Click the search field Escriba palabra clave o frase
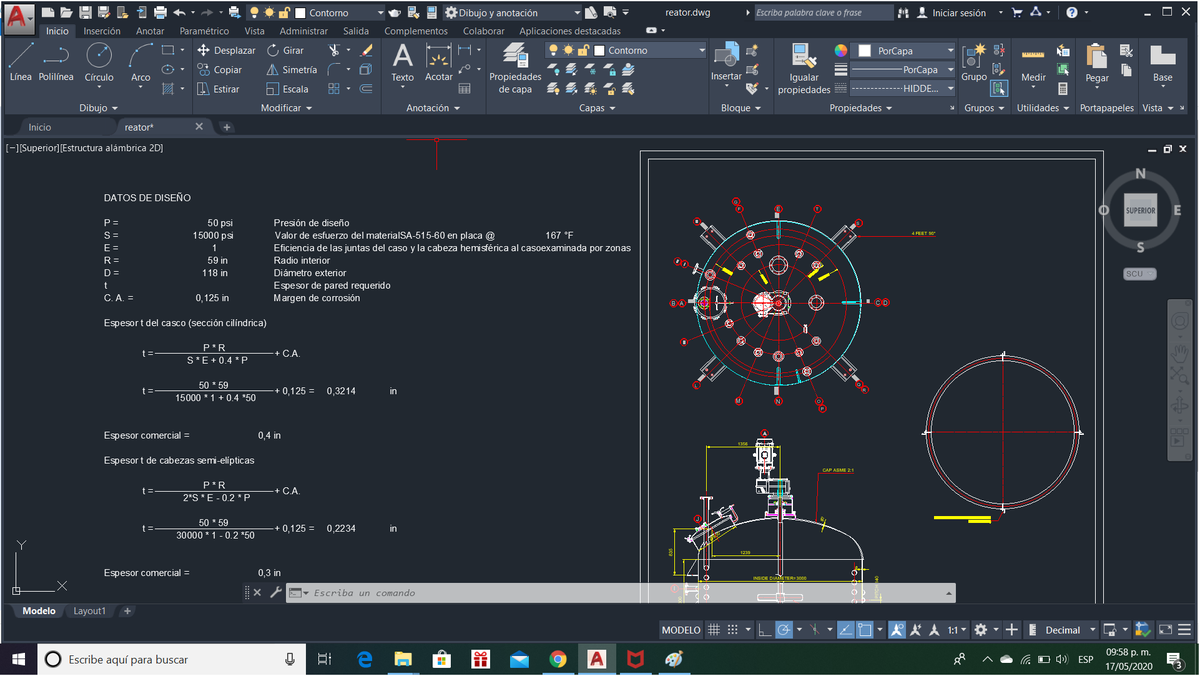 (822, 13)
